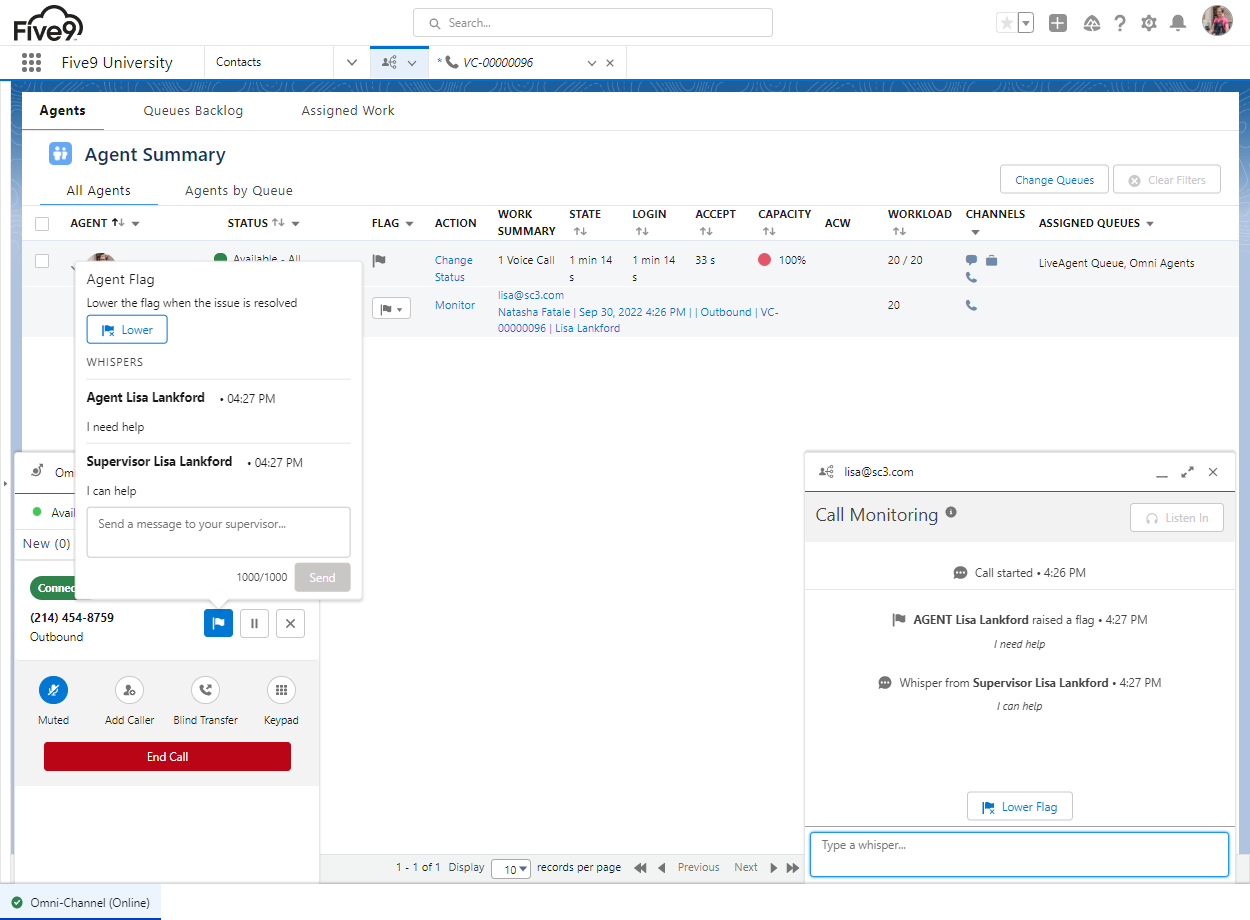Switch to the Agents by Queue tab
This screenshot has width=1250, height=920.
point(238,191)
